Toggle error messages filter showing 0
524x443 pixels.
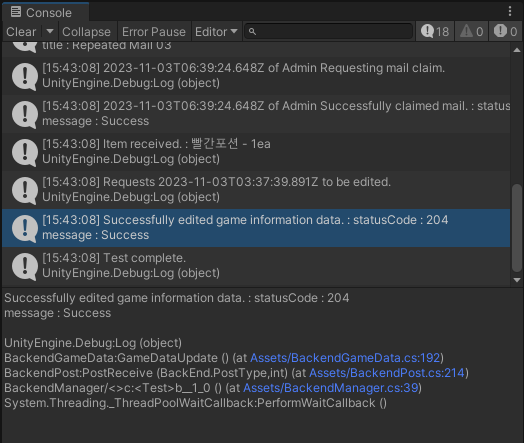[x=506, y=32]
